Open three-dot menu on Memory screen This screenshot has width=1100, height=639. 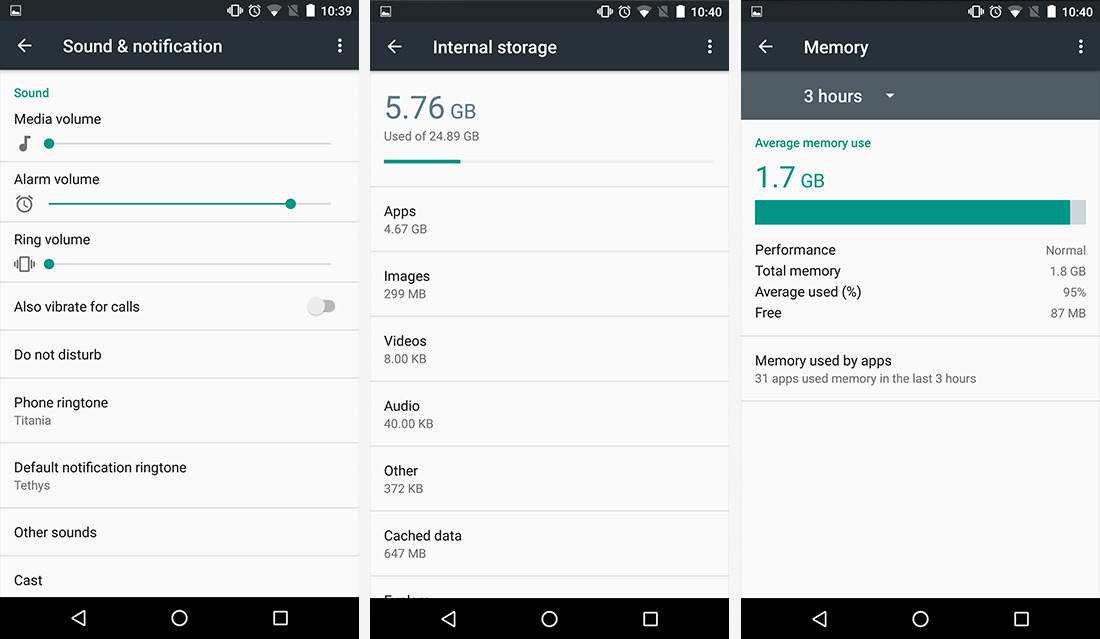click(1080, 47)
